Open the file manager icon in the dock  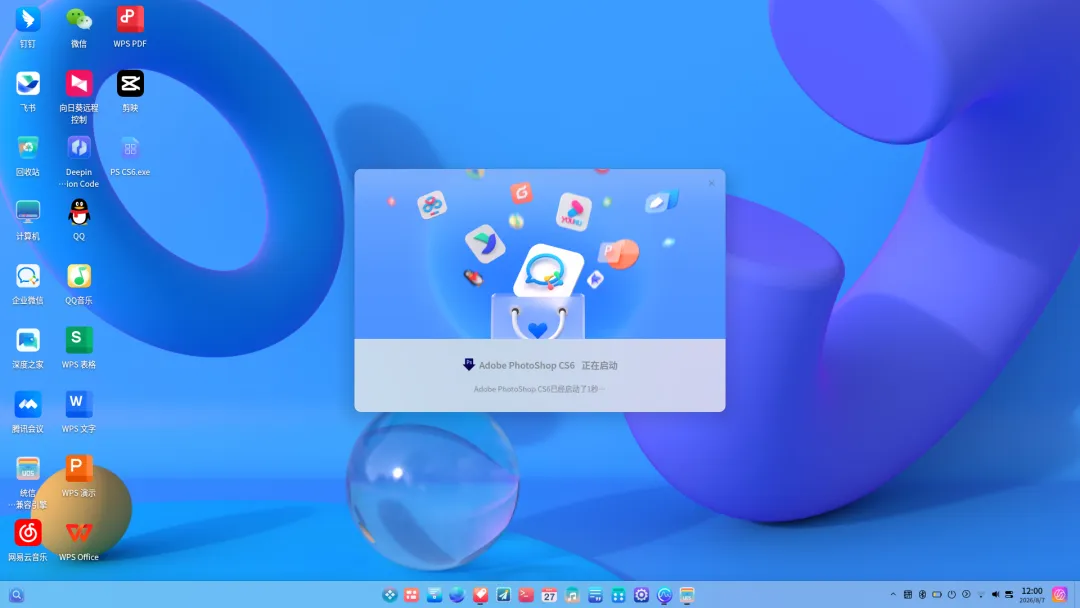(x=434, y=595)
